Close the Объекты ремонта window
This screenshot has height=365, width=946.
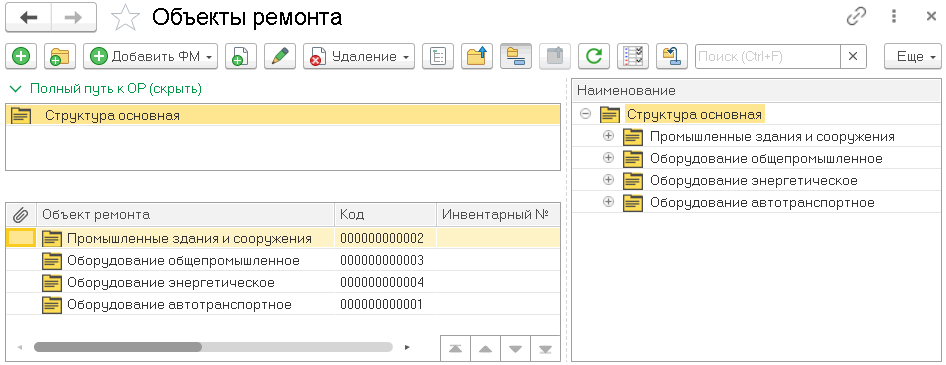pyautogui.click(x=931, y=17)
